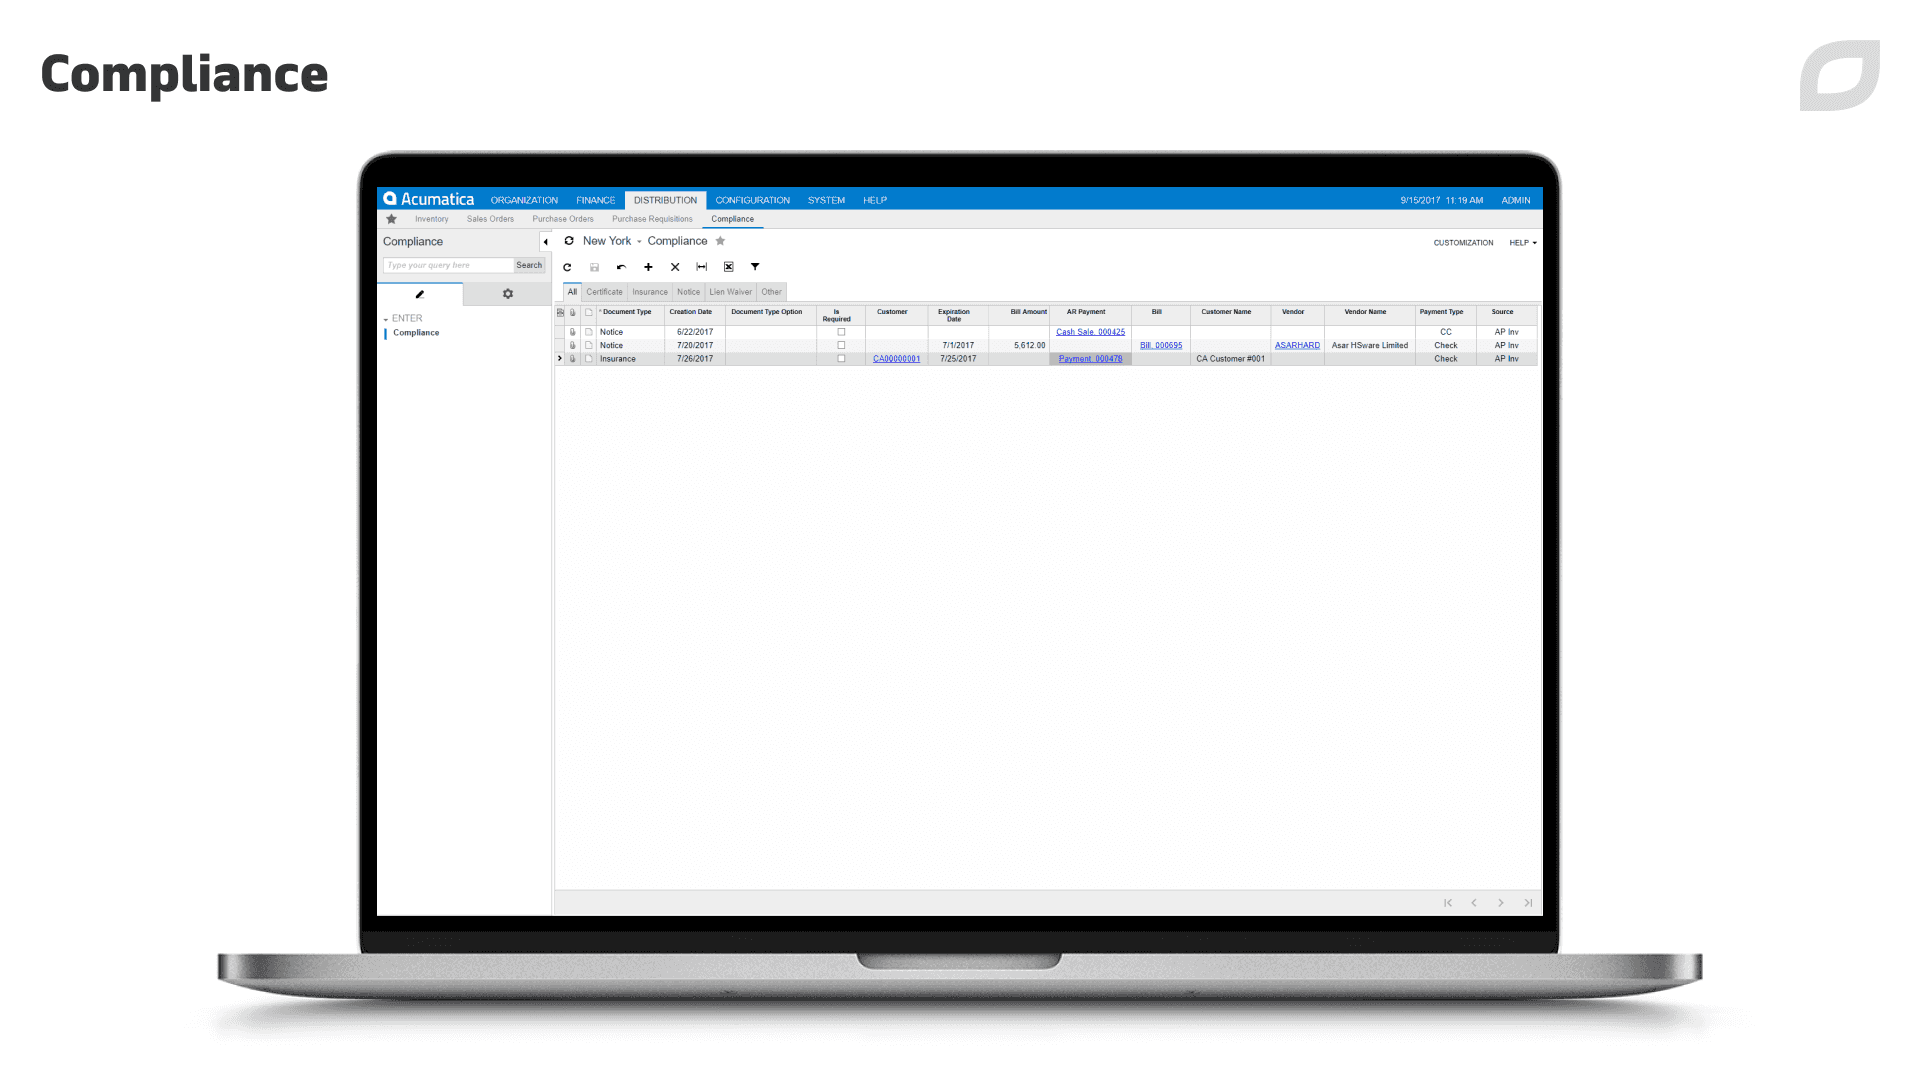
Task: Open the DISTRIBUTION menu
Action: 663,199
